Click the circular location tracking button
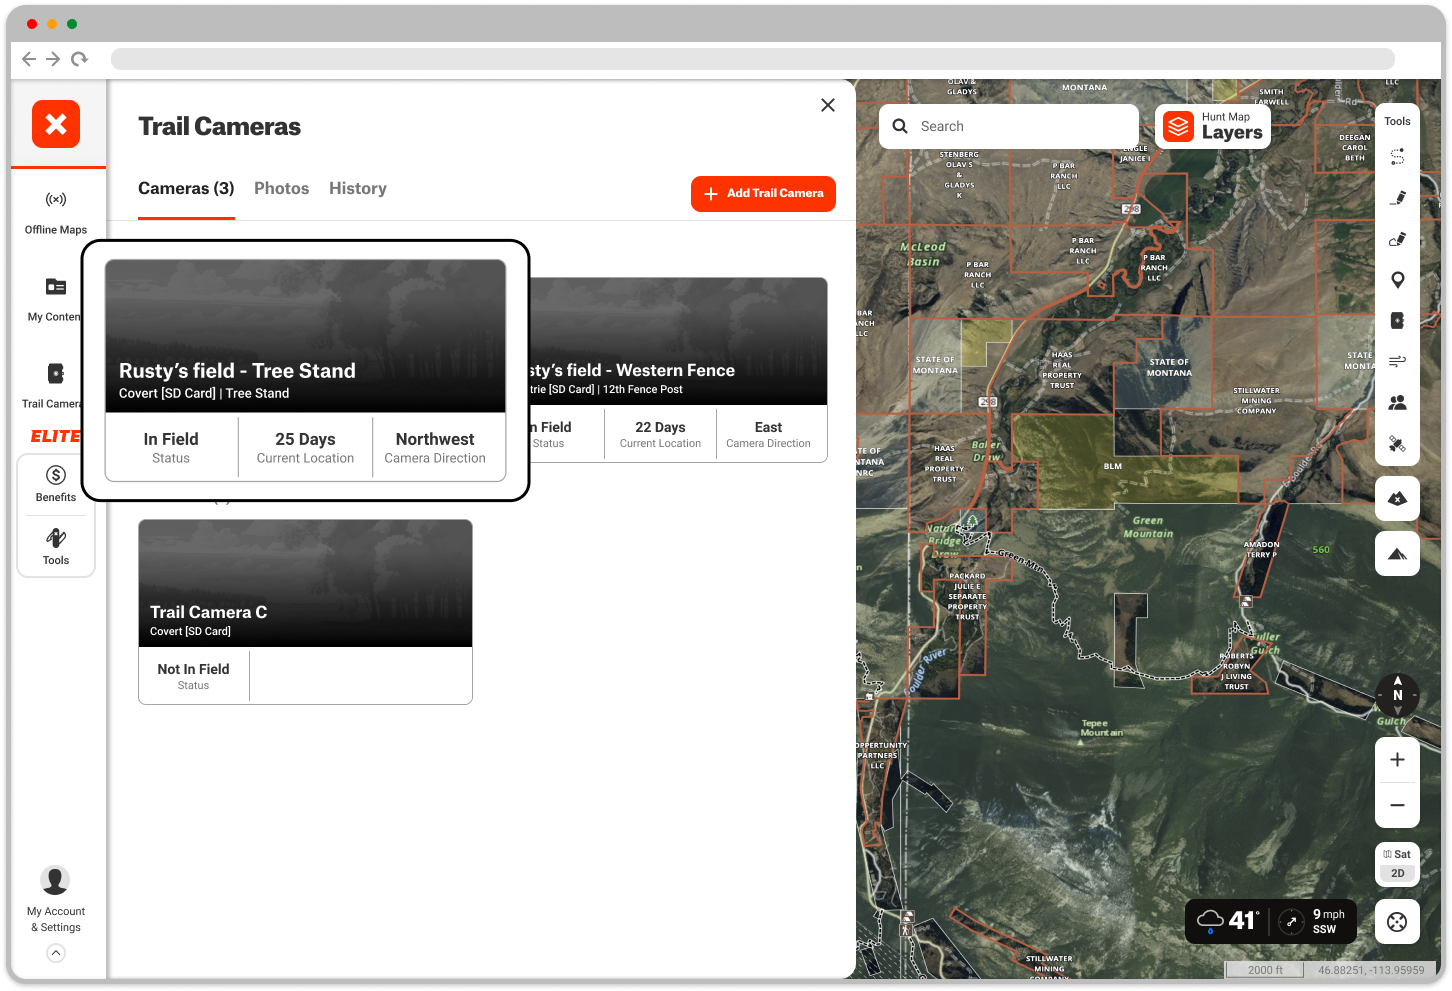The image size is (1452, 991). click(x=1397, y=922)
